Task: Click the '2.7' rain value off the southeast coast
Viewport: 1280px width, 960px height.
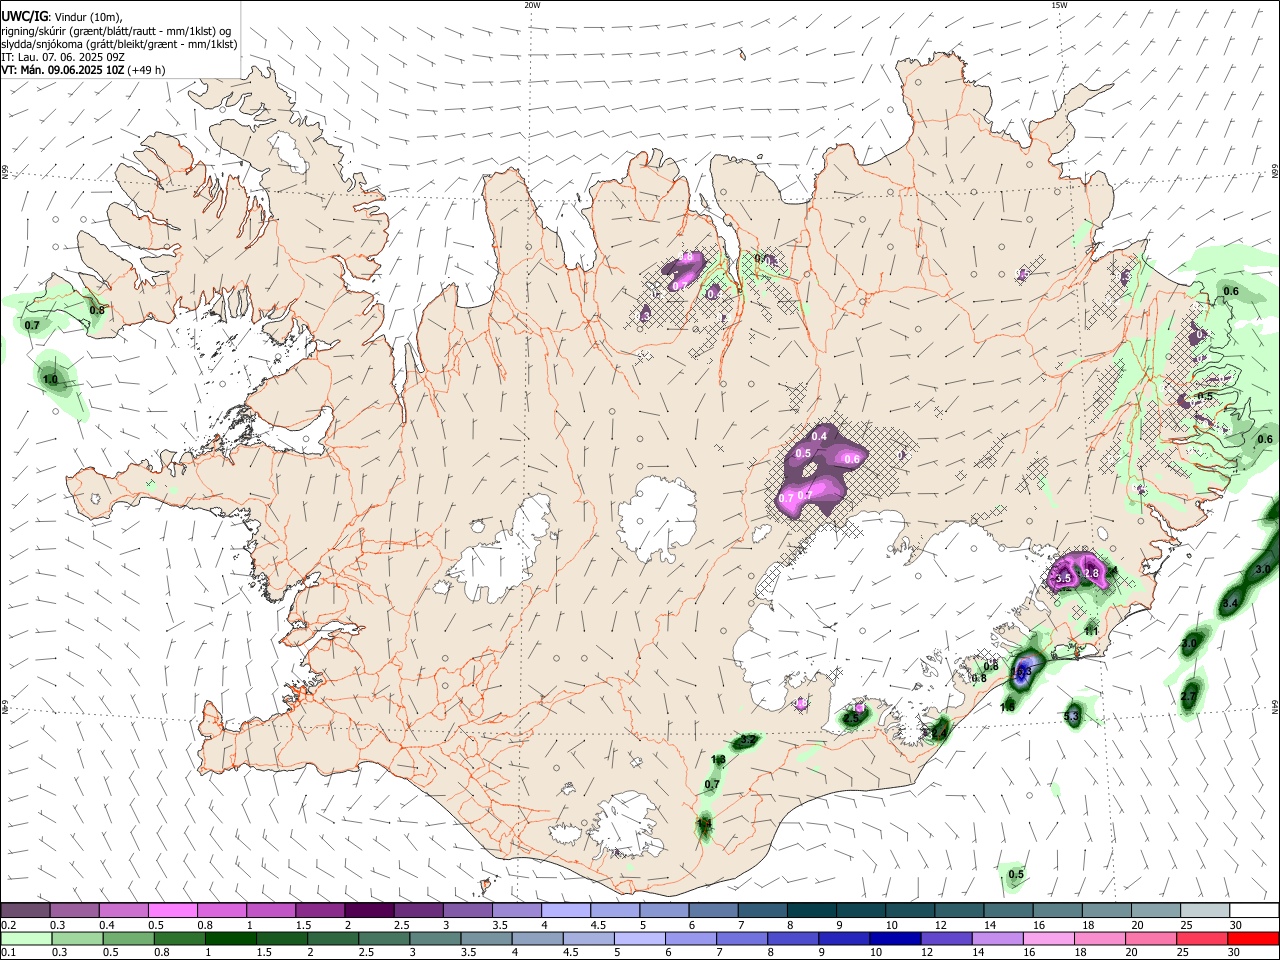Action: point(1189,696)
